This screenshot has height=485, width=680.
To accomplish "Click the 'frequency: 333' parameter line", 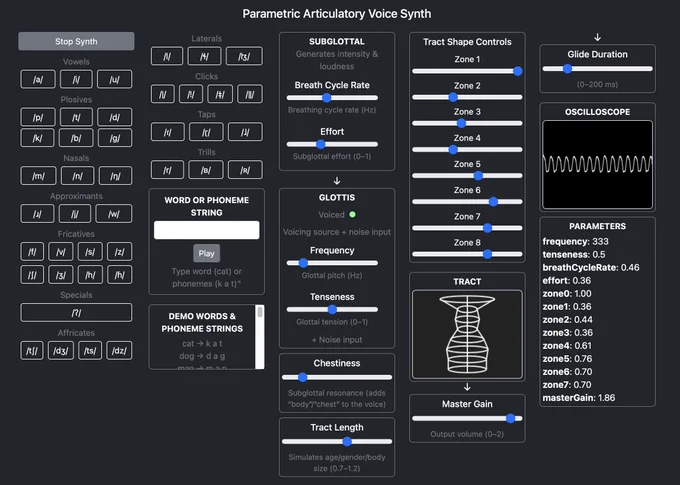I will [x=575, y=242].
